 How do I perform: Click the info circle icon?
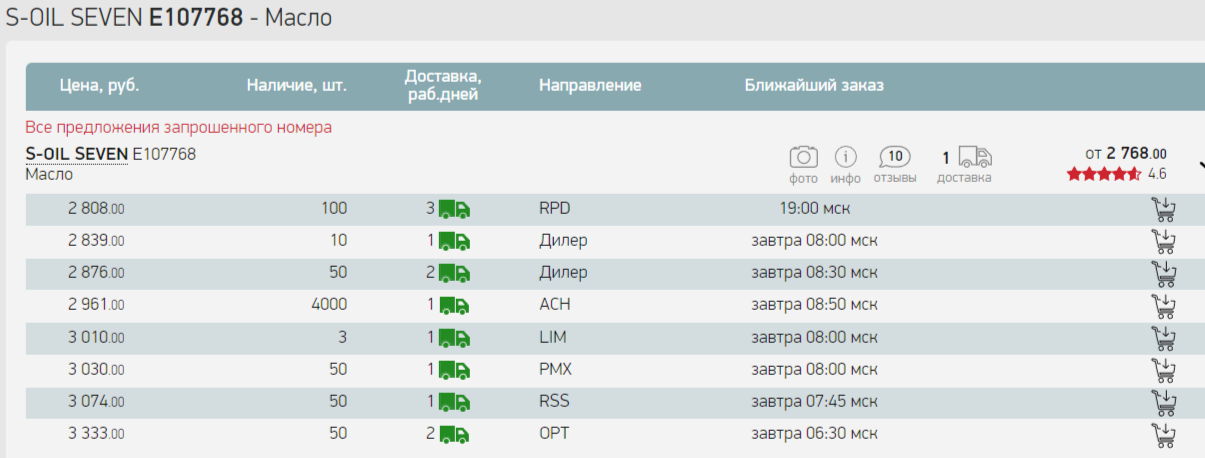click(846, 157)
